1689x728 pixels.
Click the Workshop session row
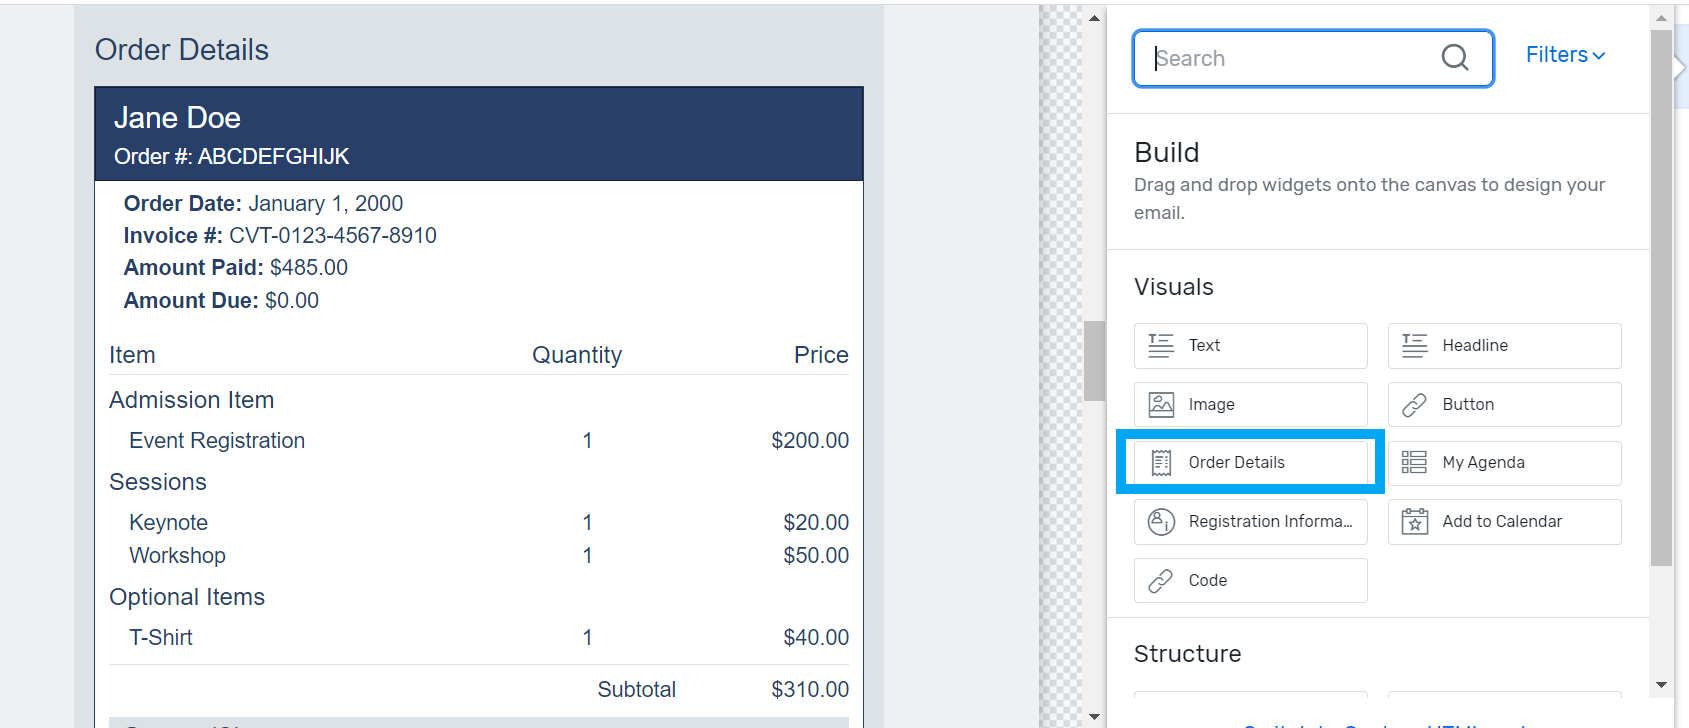point(479,556)
